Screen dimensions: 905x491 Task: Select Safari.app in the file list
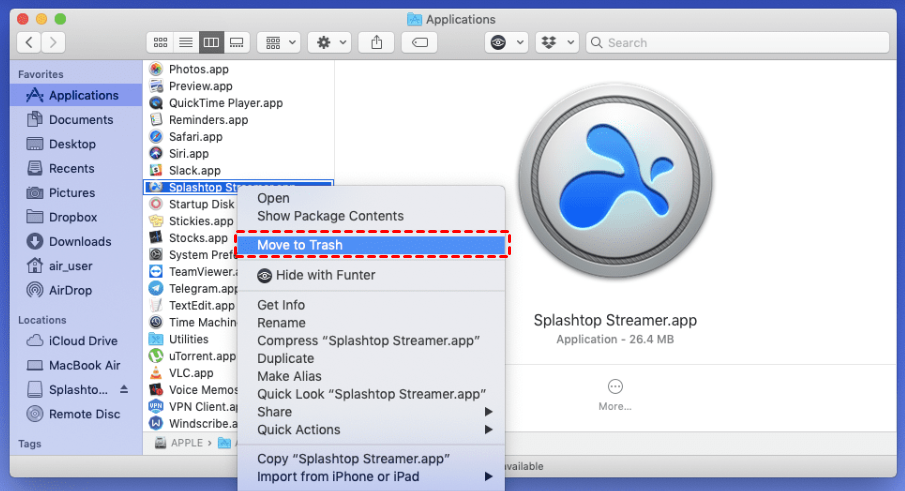pos(238,137)
